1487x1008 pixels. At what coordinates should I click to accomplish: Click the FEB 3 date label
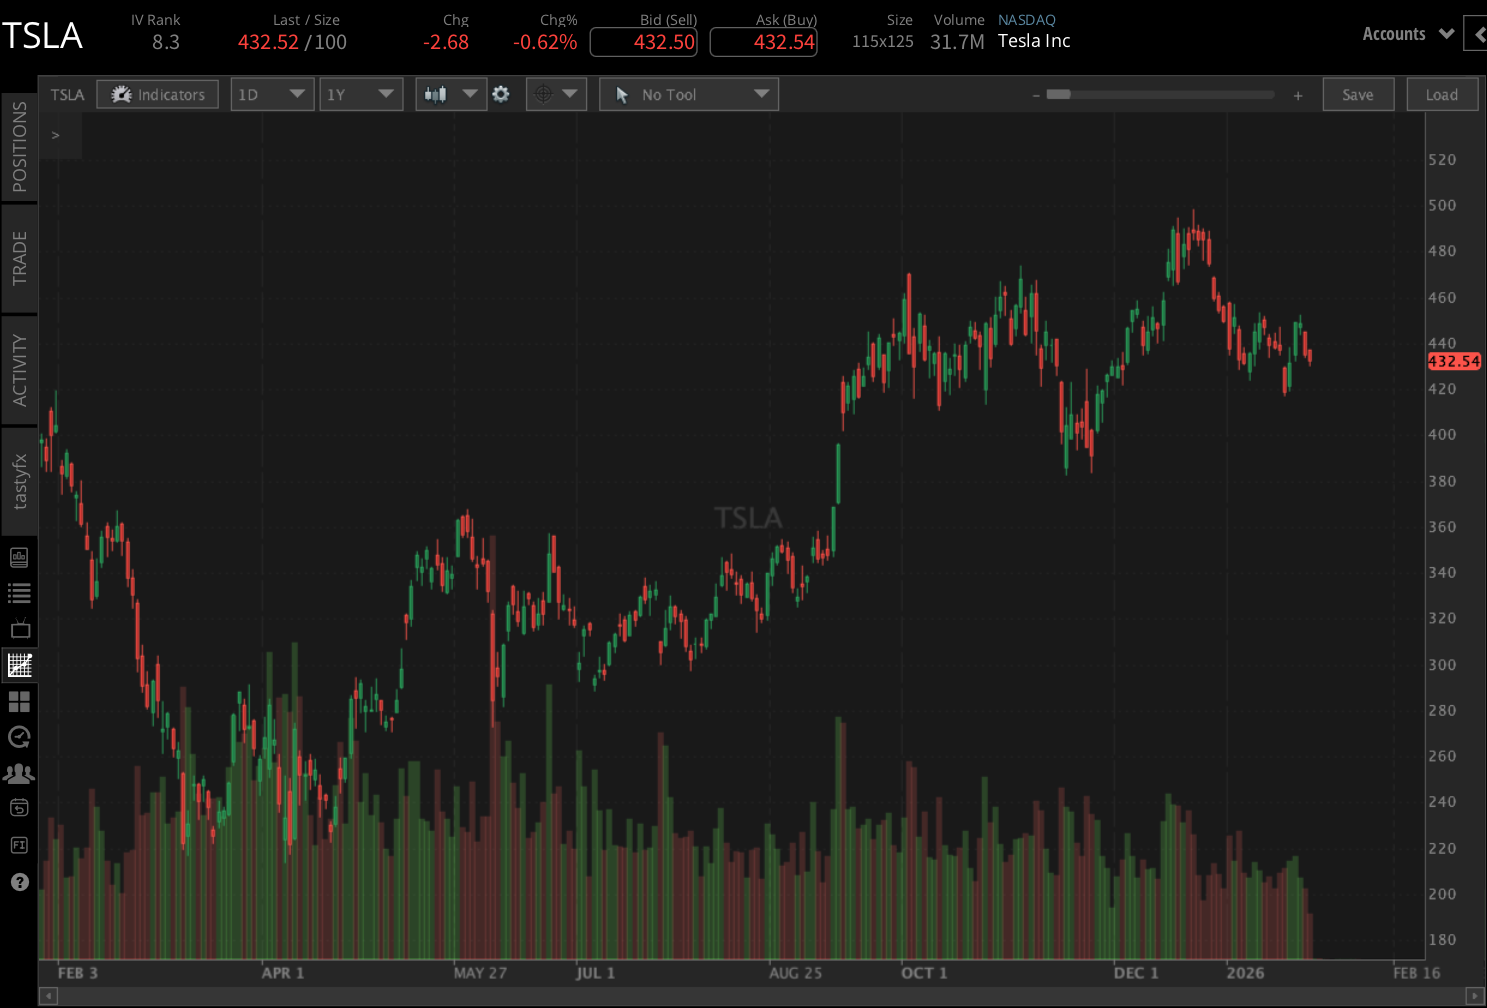pos(78,973)
